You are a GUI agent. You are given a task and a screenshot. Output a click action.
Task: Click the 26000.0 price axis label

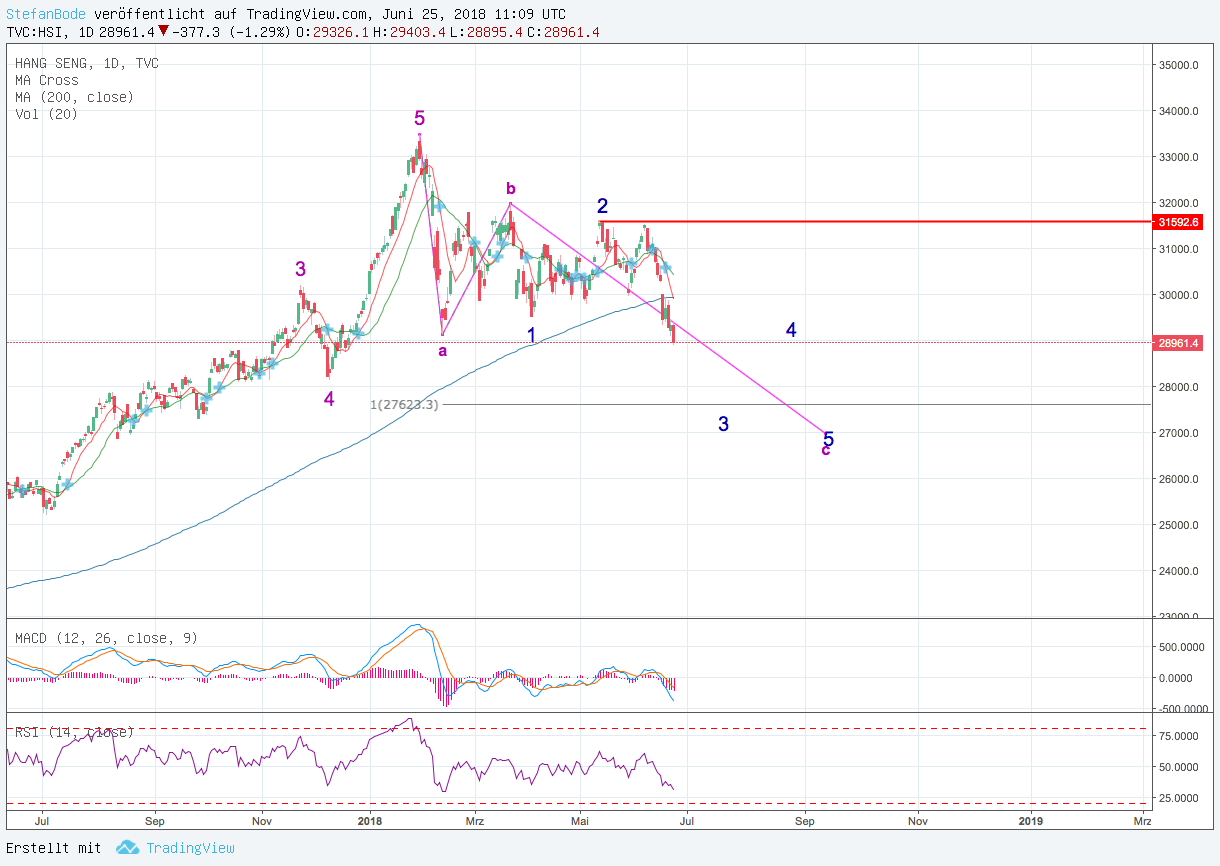(x=1179, y=479)
